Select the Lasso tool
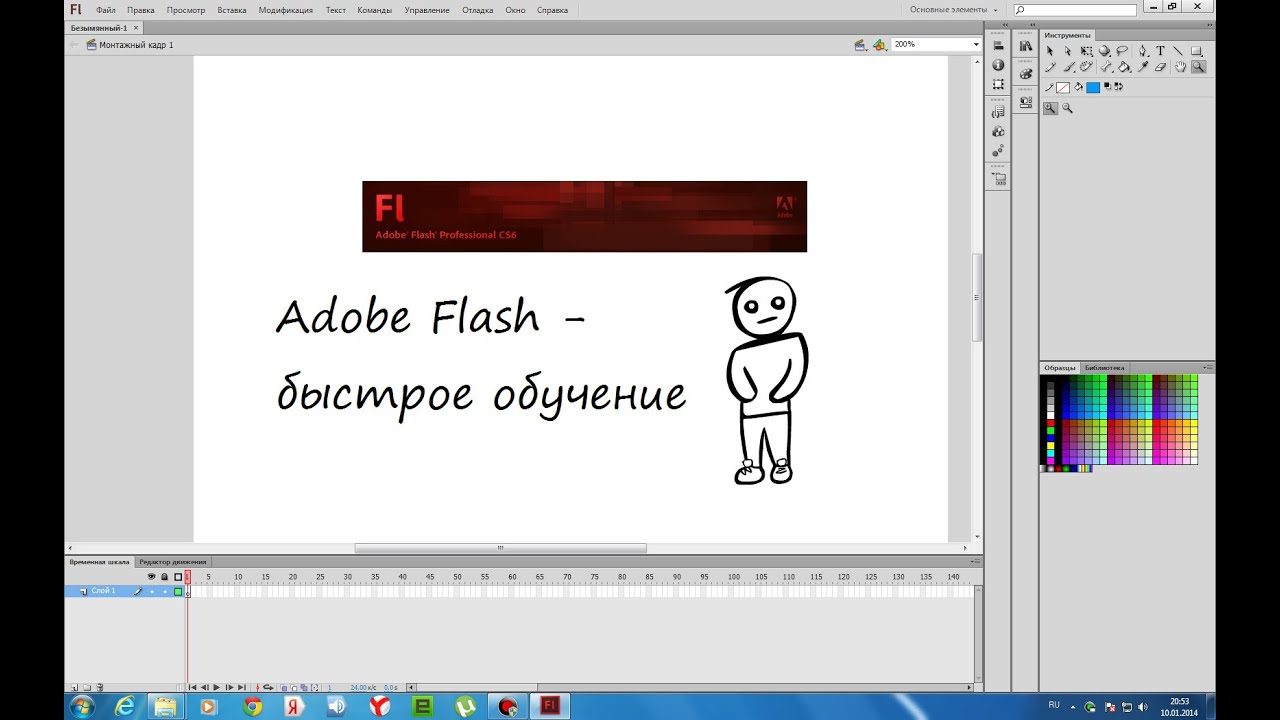 coord(1122,51)
